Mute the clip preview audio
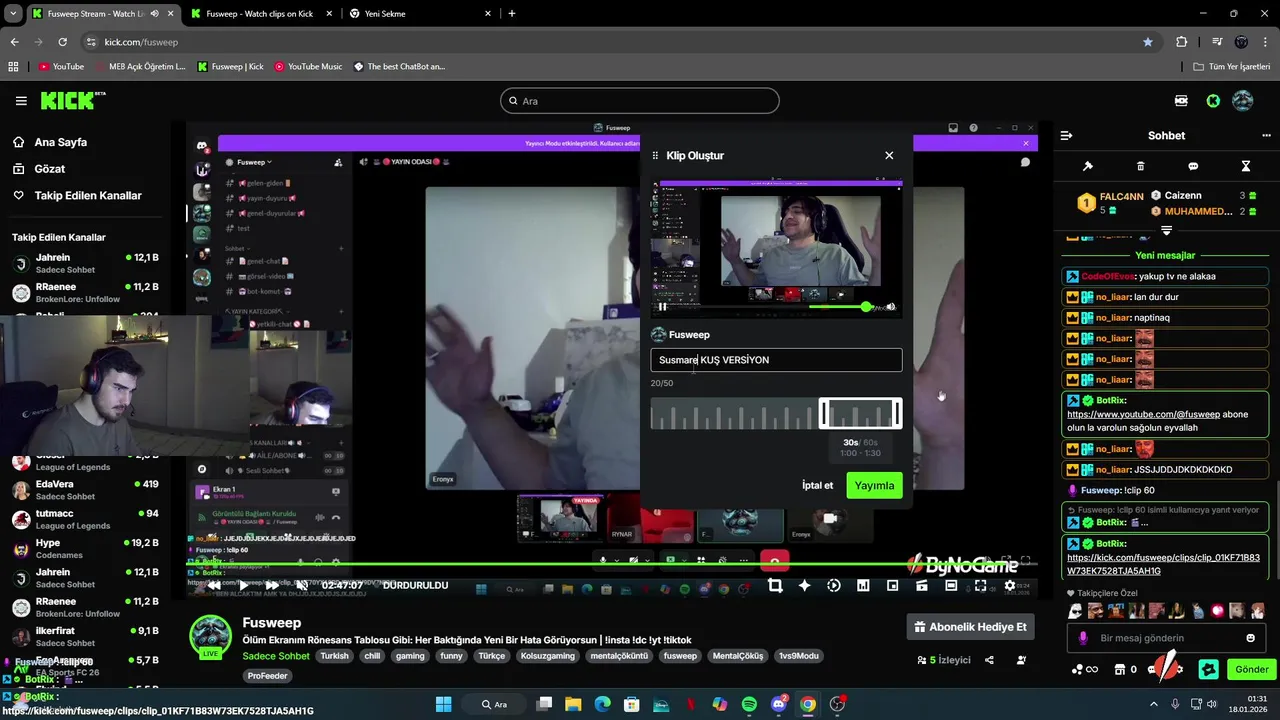The image size is (1280, 720). tap(891, 307)
